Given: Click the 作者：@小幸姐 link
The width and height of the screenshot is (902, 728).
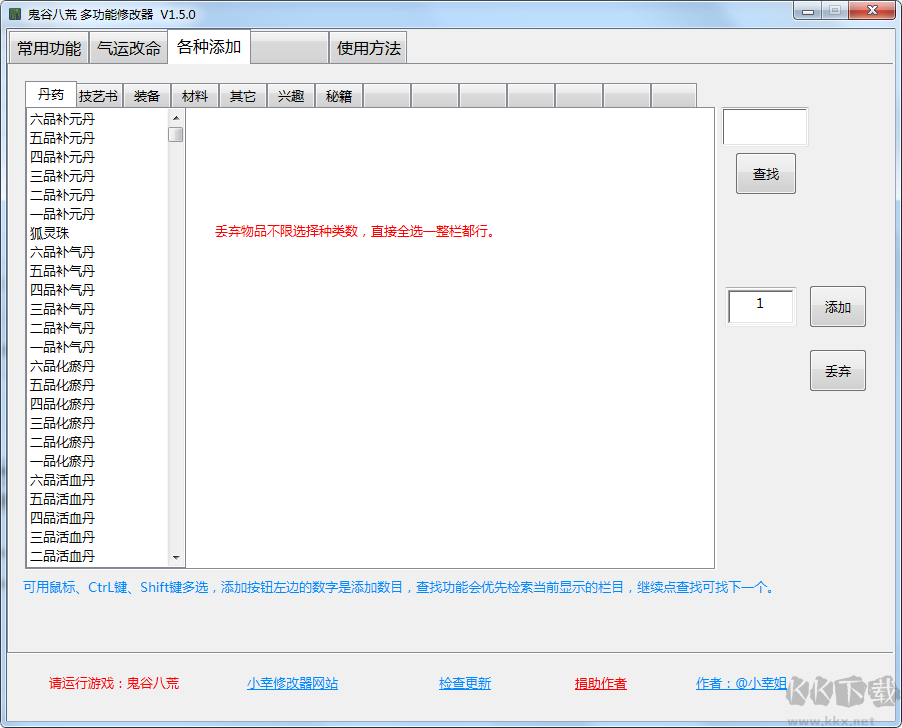Looking at the screenshot, I should tap(741, 683).
